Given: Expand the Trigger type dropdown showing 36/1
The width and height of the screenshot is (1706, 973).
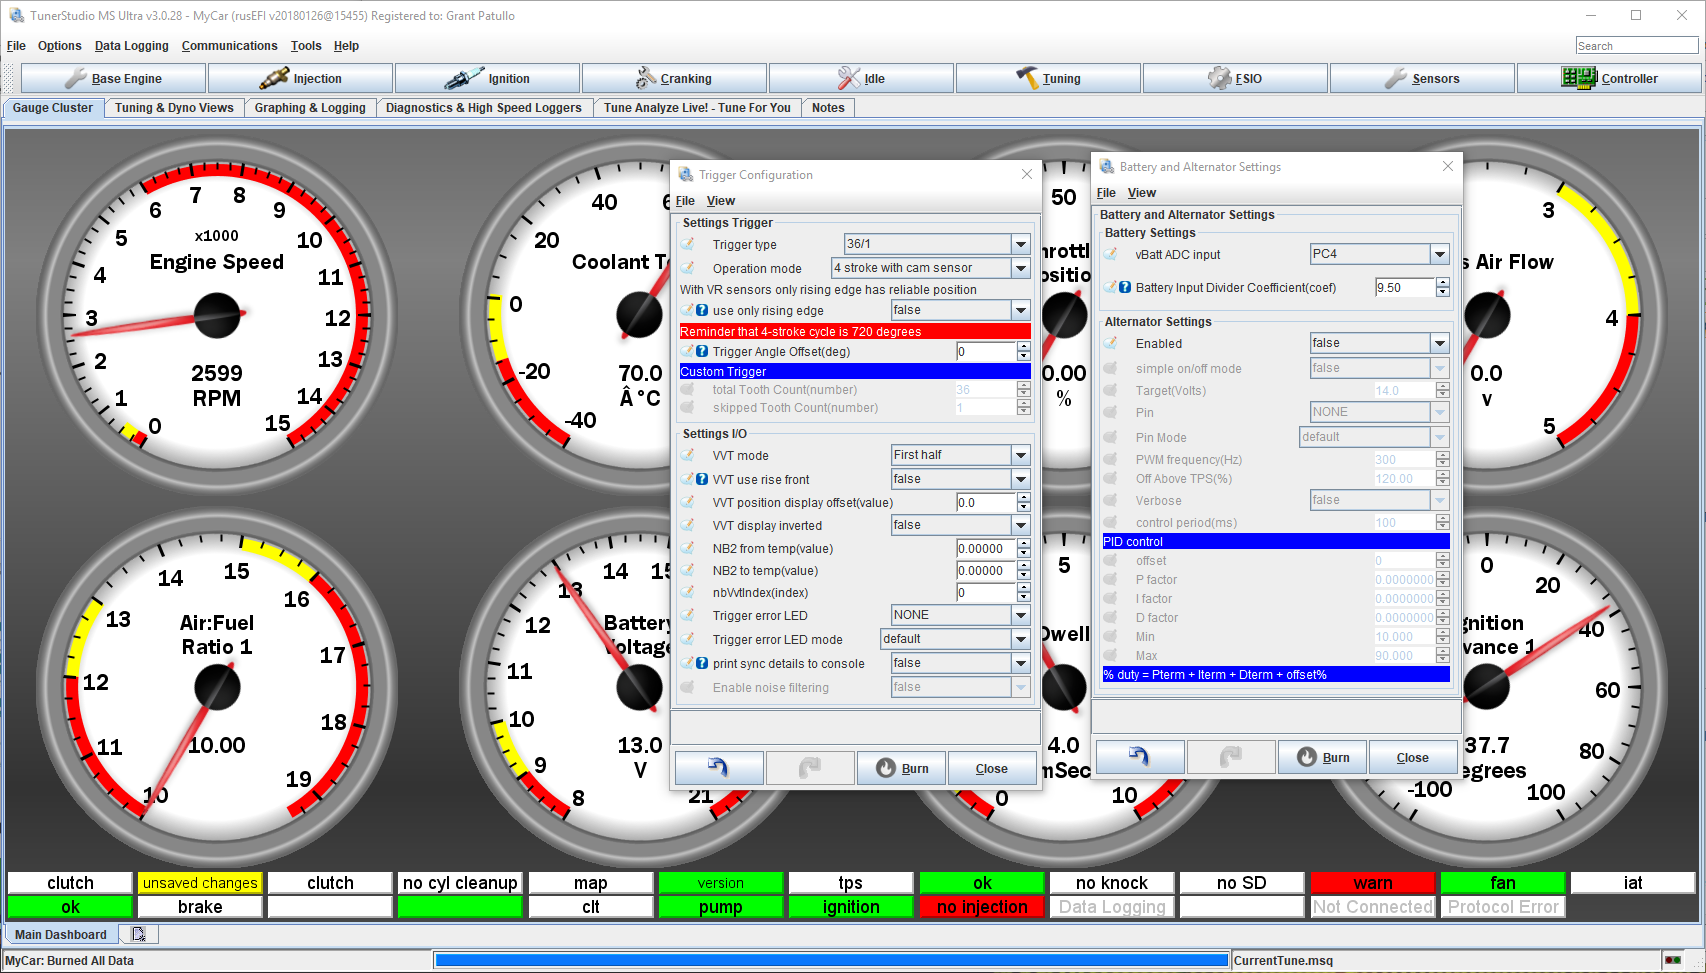Looking at the screenshot, I should 1021,244.
